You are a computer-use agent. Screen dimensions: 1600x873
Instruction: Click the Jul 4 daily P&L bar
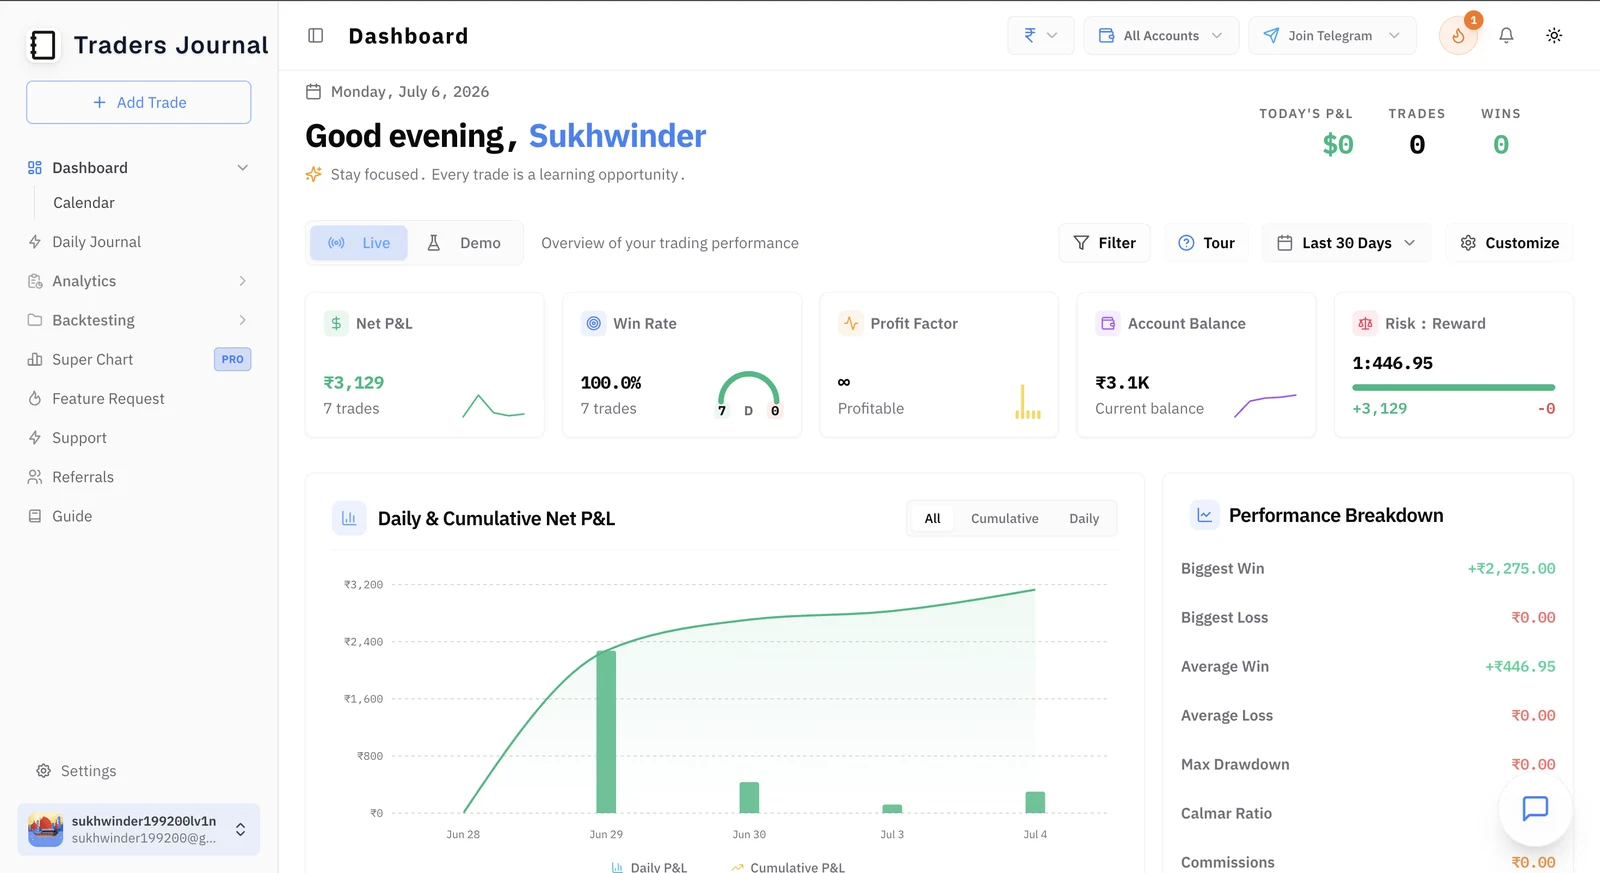click(x=1035, y=802)
